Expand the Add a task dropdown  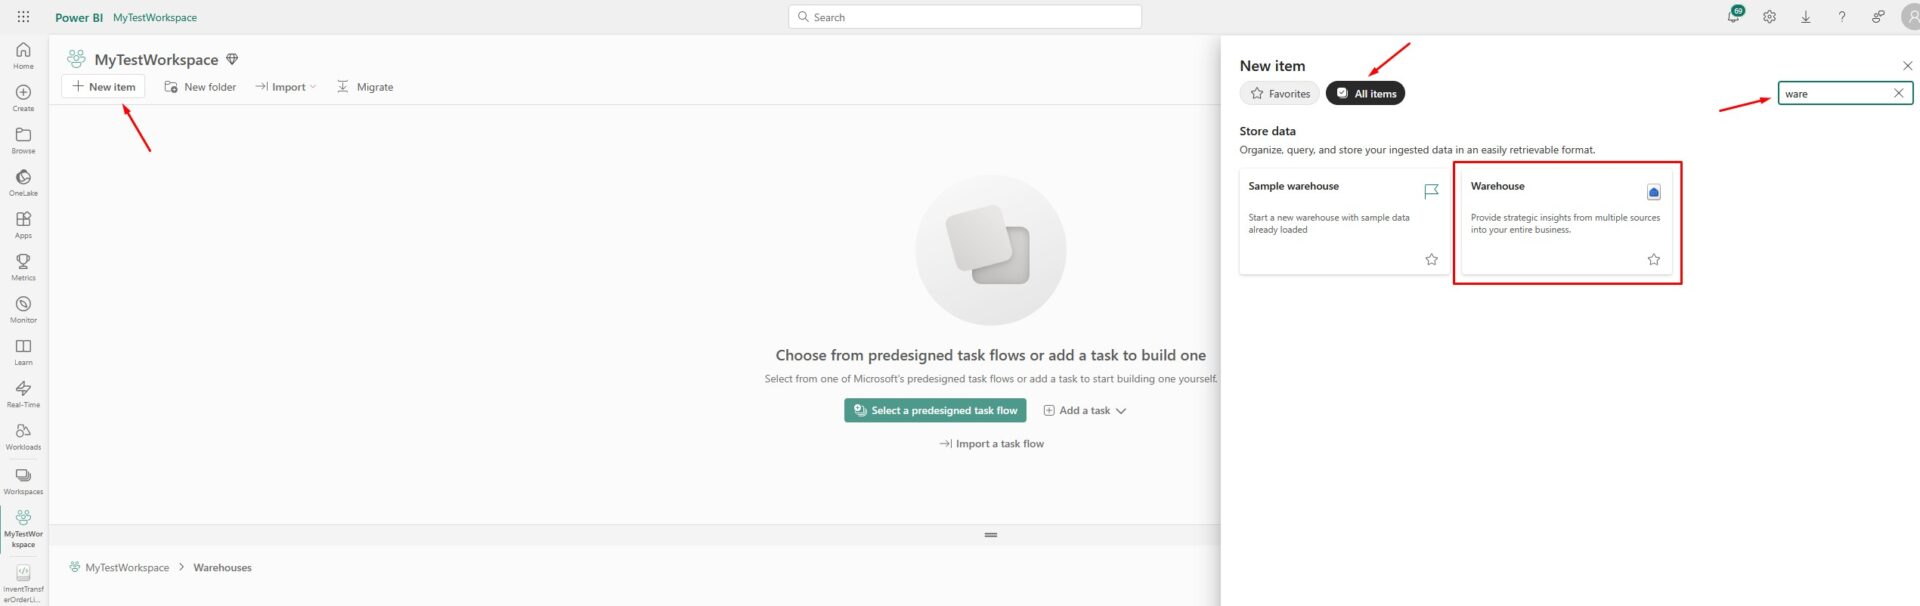[1085, 410]
